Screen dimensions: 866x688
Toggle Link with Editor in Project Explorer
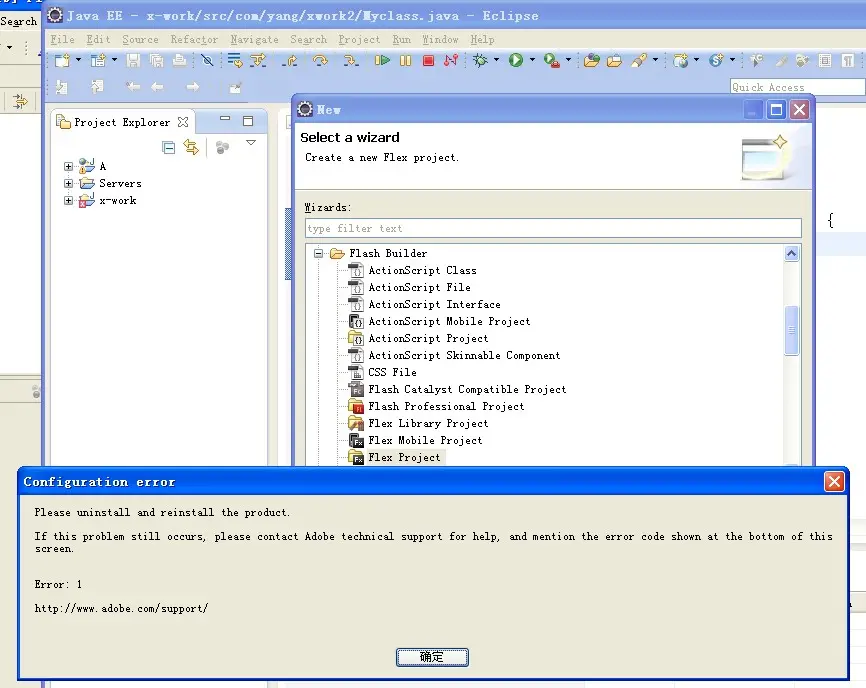[191, 147]
